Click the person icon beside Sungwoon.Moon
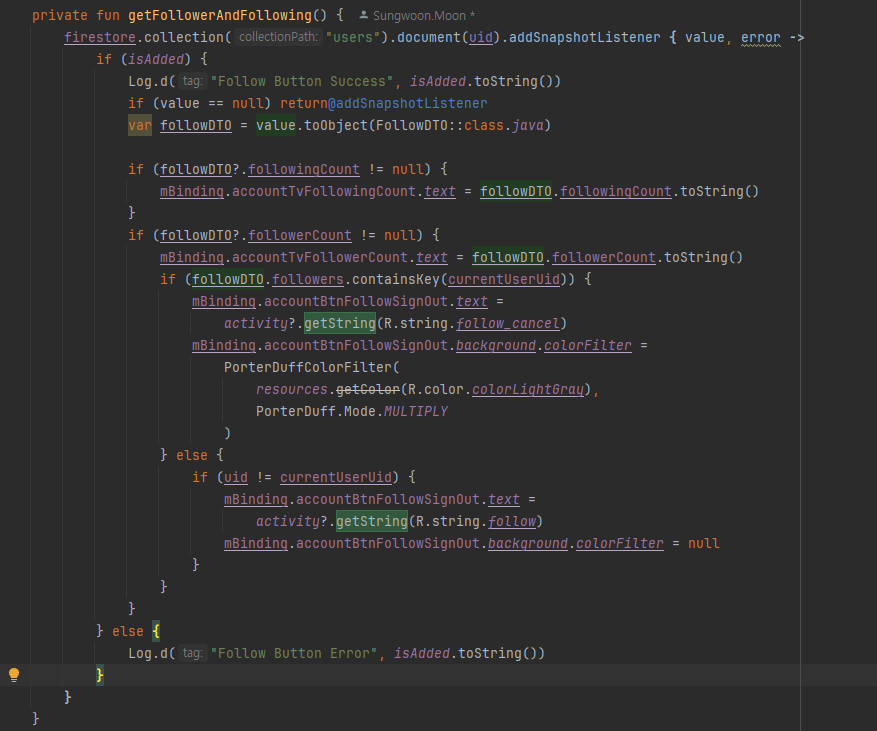The width and height of the screenshot is (877, 731). pos(364,15)
